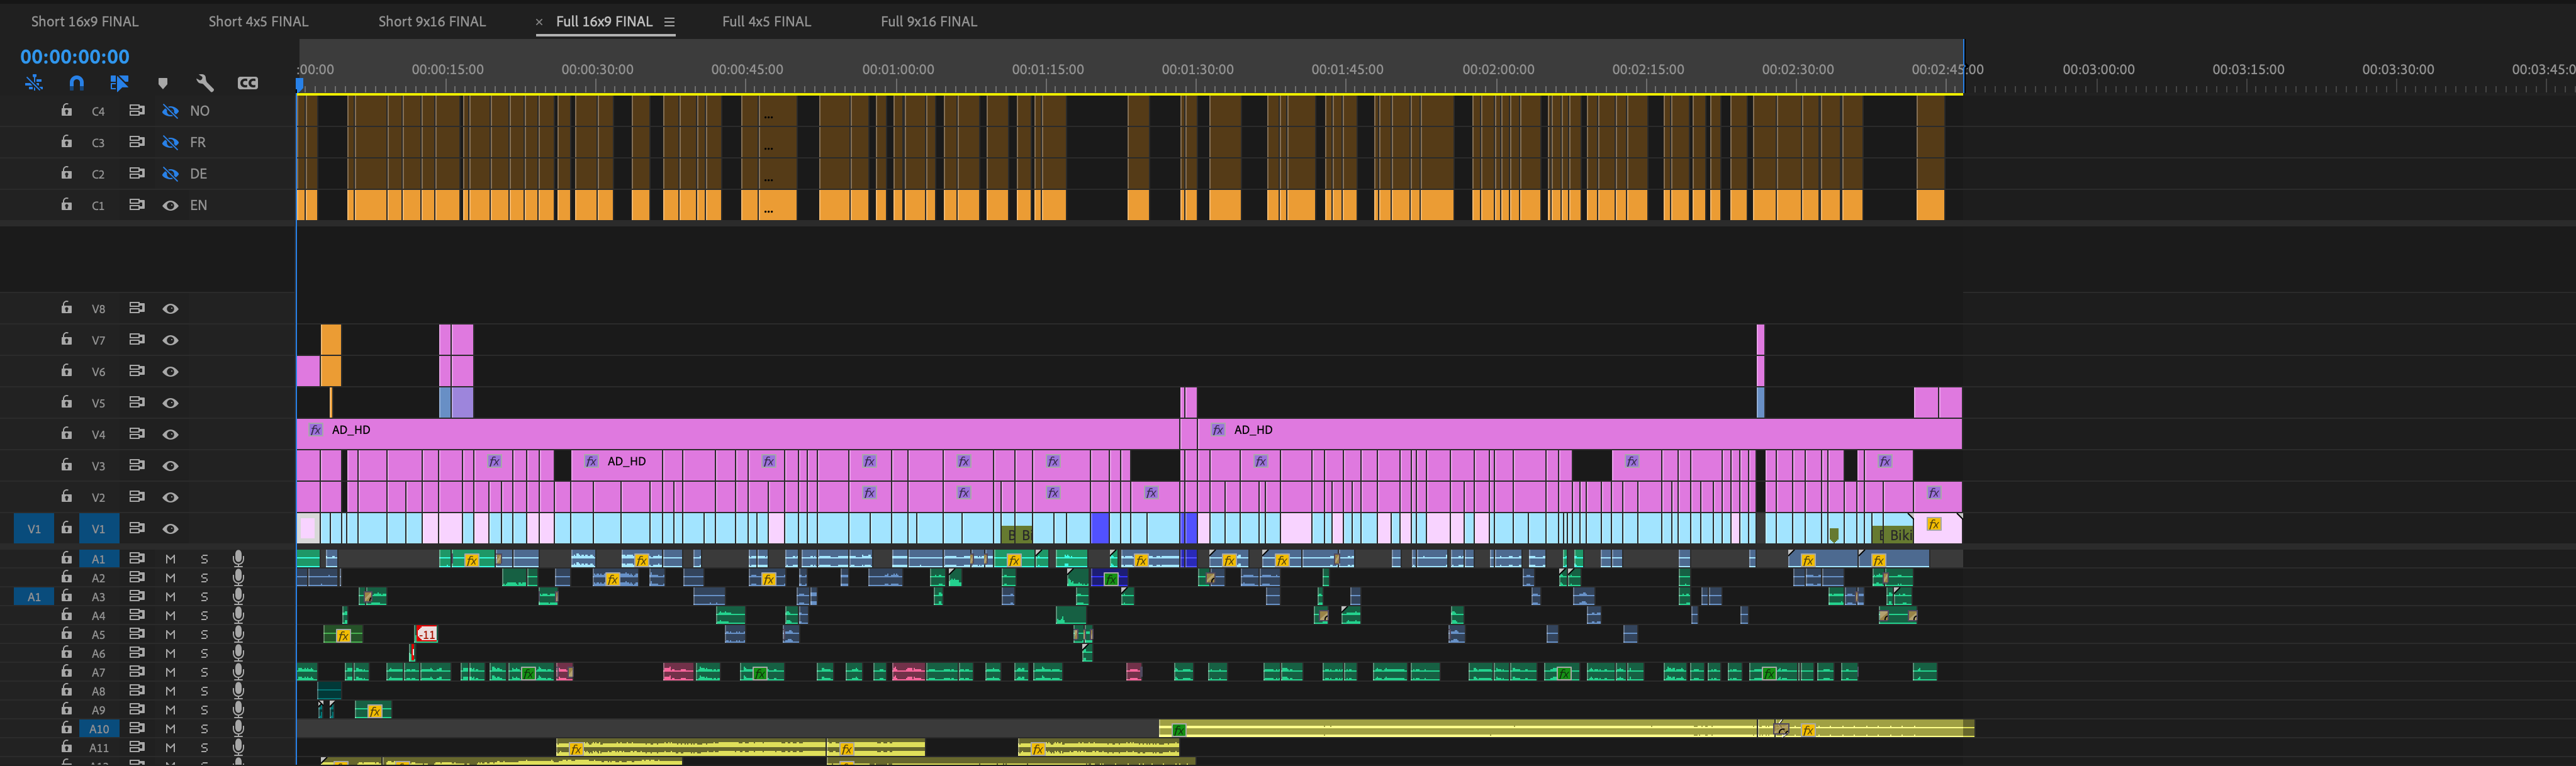This screenshot has height=766, width=2576.
Task: Toggle sync lock on caption track C1
Action: tap(137, 205)
